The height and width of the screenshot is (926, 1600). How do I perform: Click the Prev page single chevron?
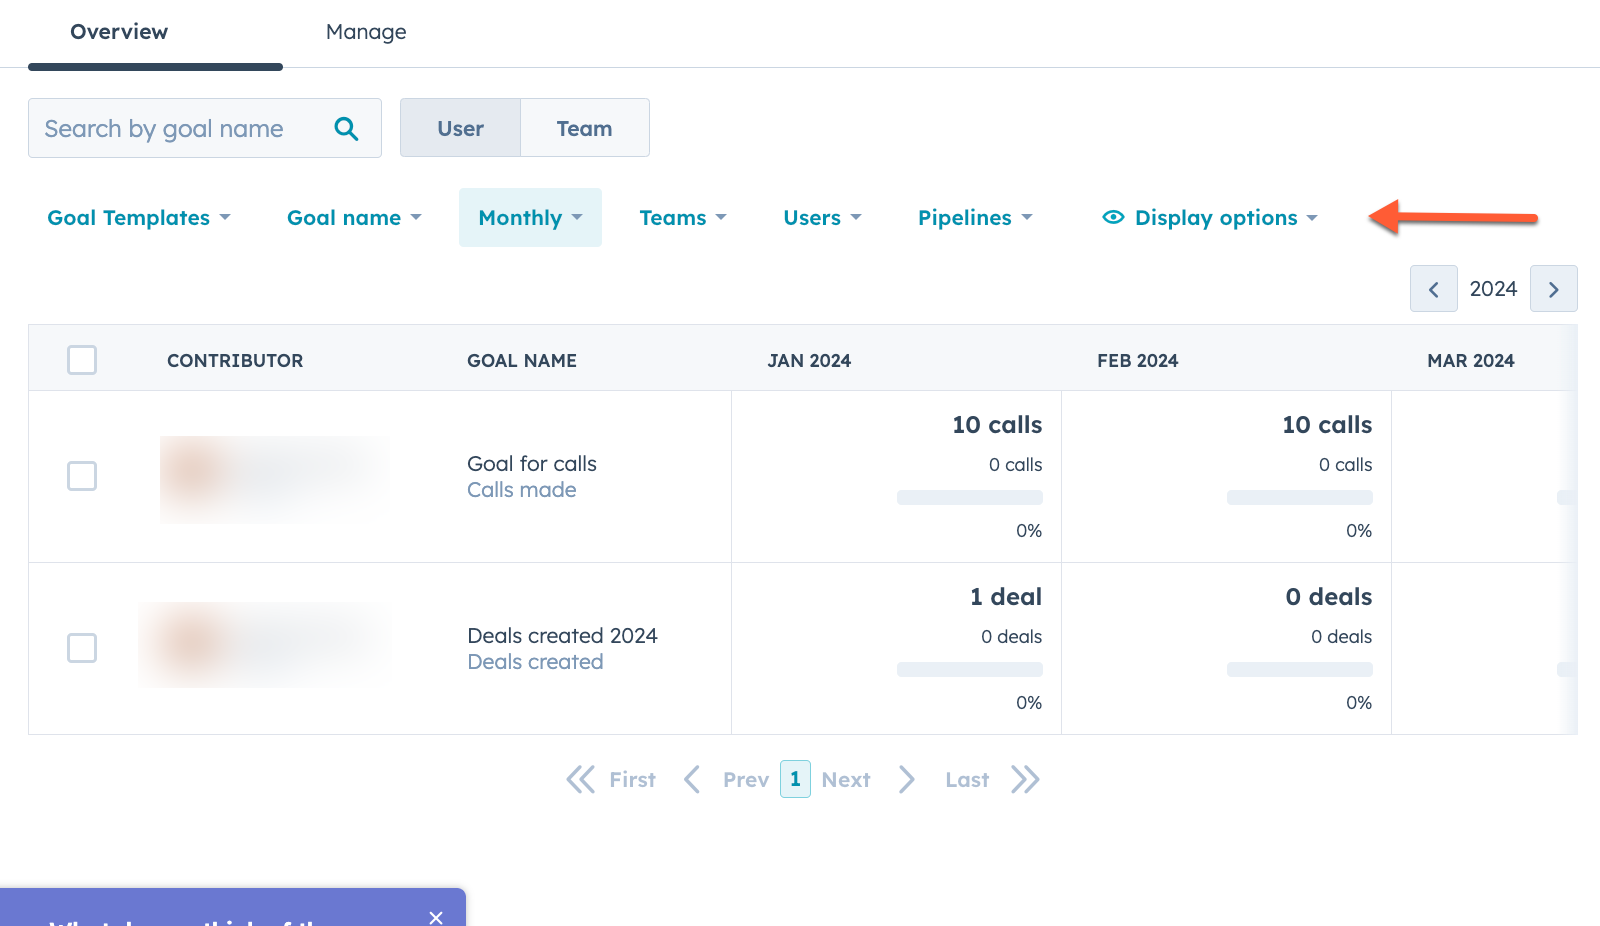(692, 780)
